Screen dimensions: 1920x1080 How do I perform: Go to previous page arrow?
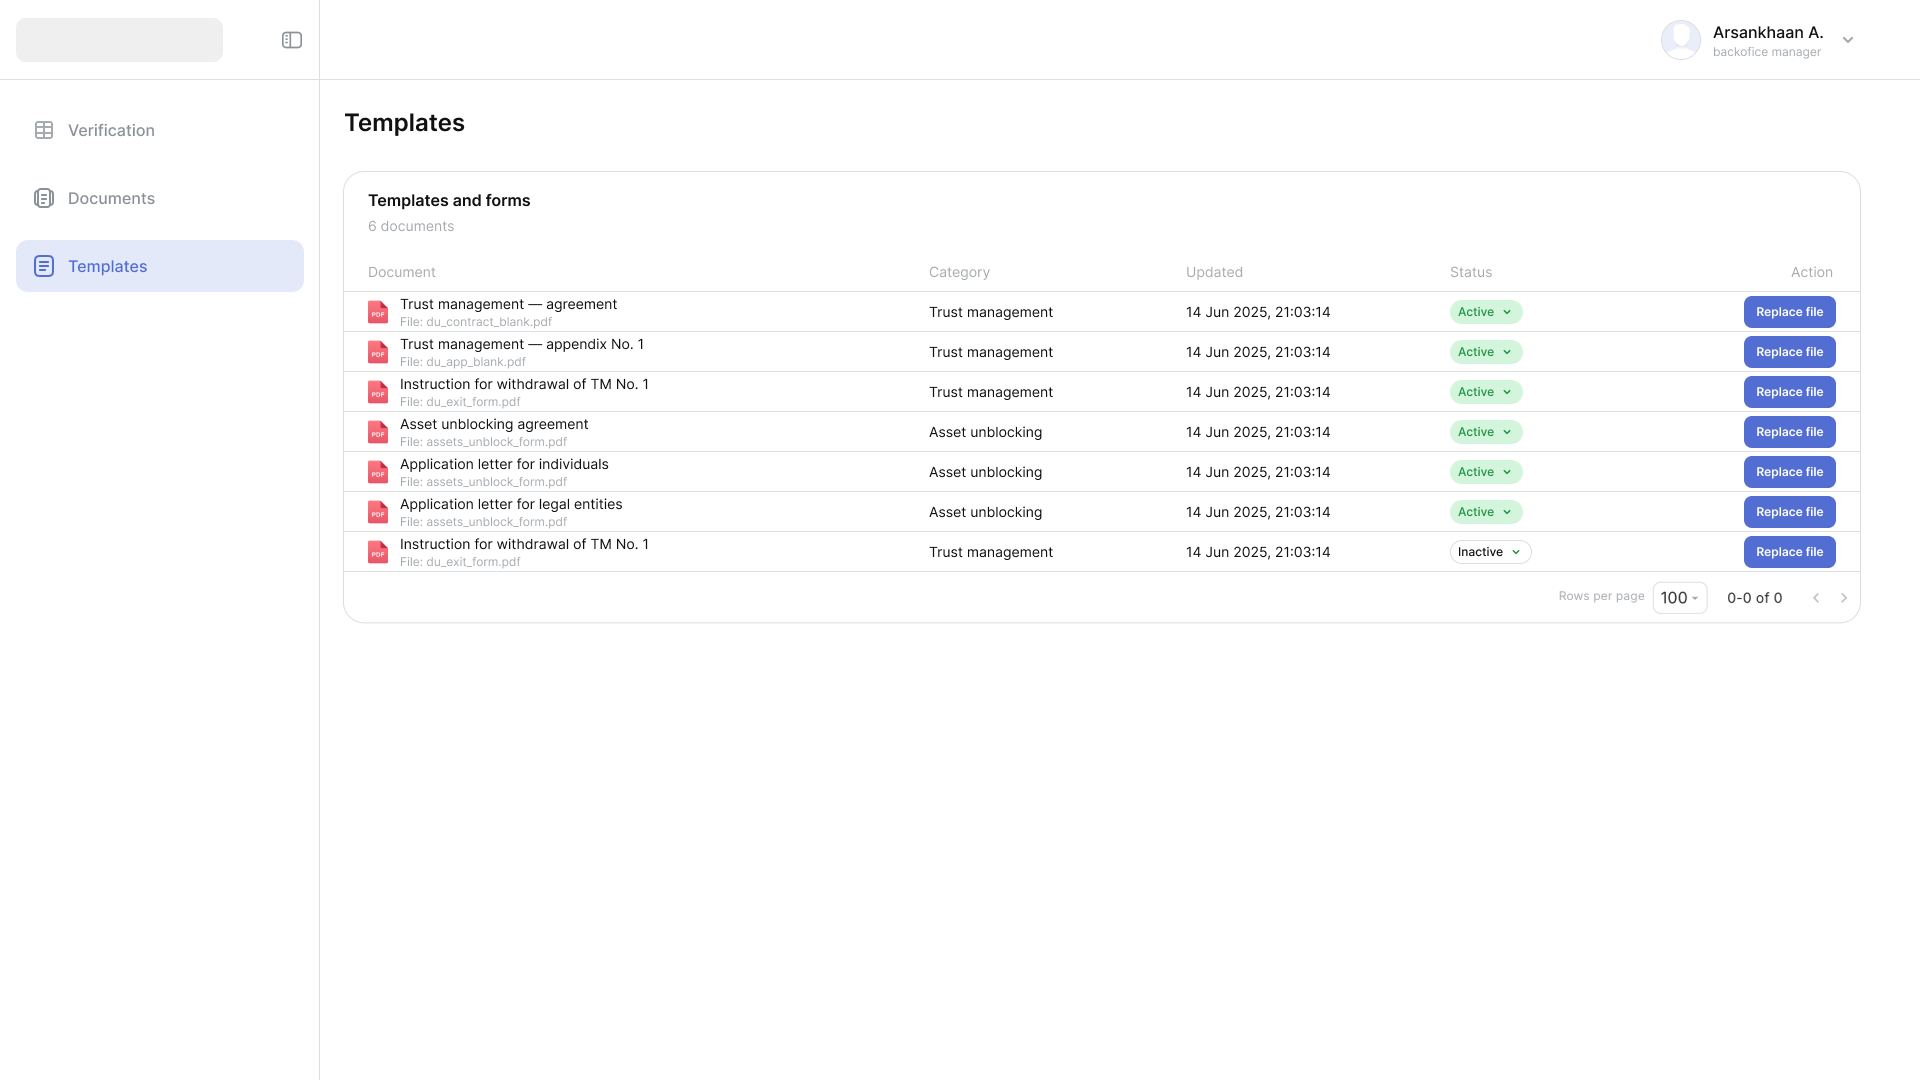point(1816,598)
